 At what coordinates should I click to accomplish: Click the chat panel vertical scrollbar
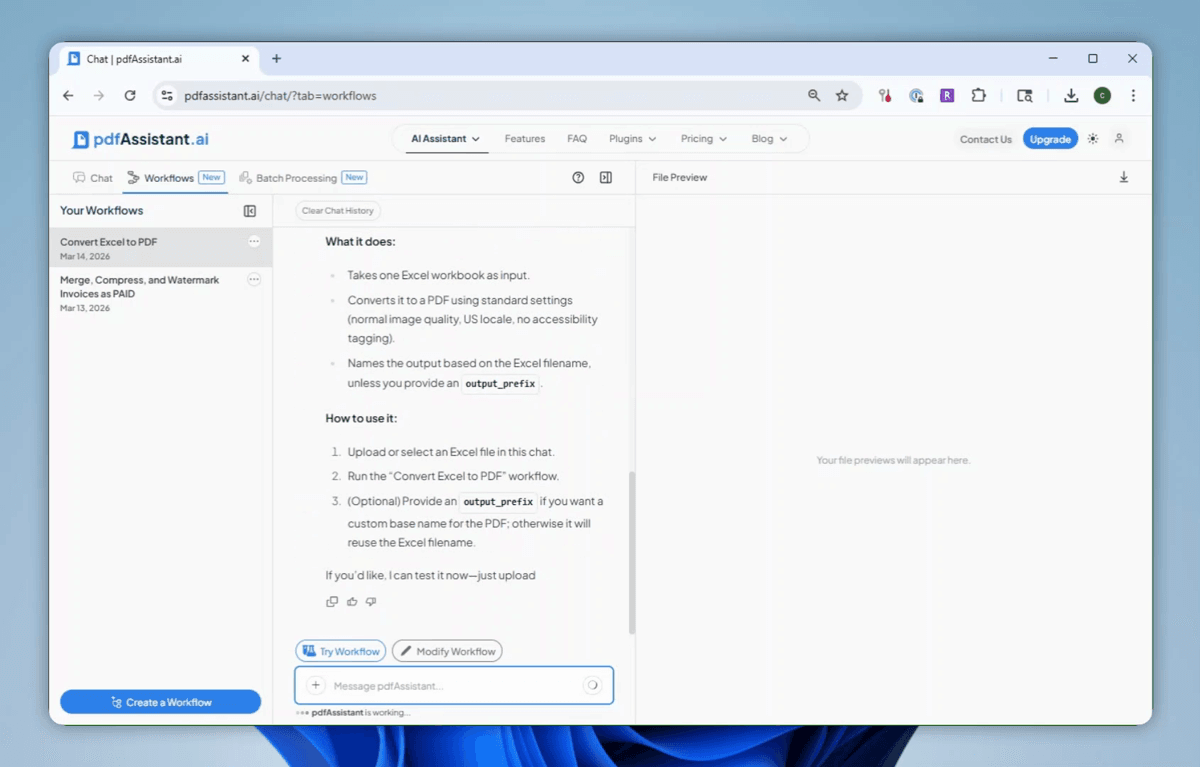631,552
